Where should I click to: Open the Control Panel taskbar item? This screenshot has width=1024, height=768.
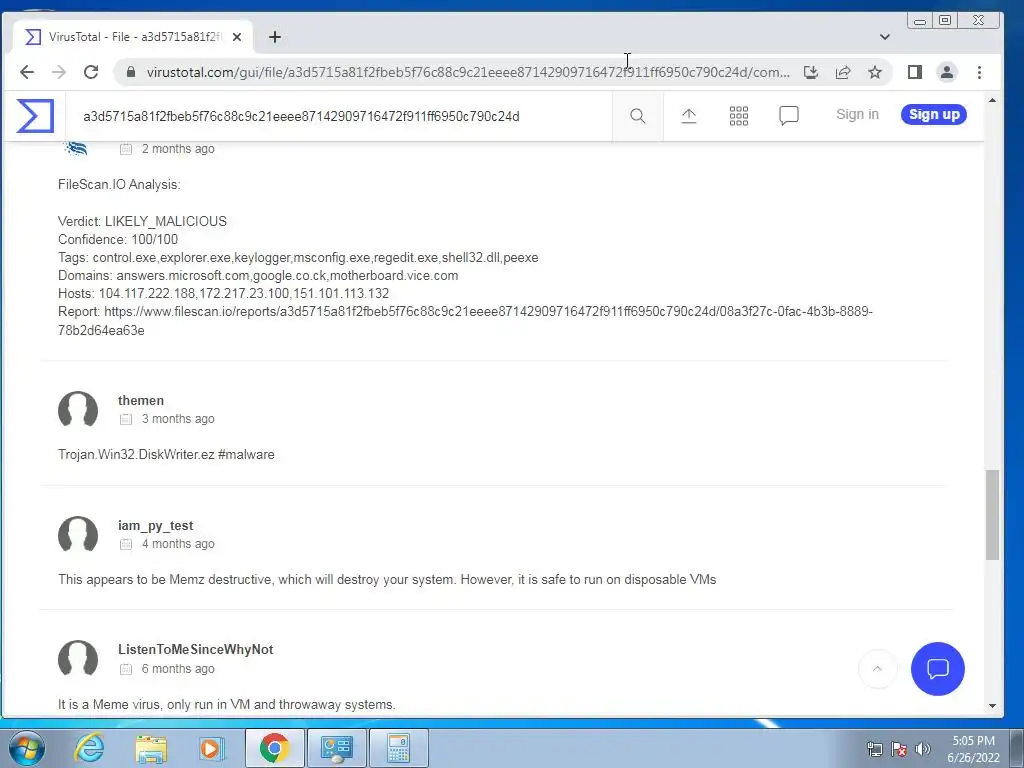336,748
